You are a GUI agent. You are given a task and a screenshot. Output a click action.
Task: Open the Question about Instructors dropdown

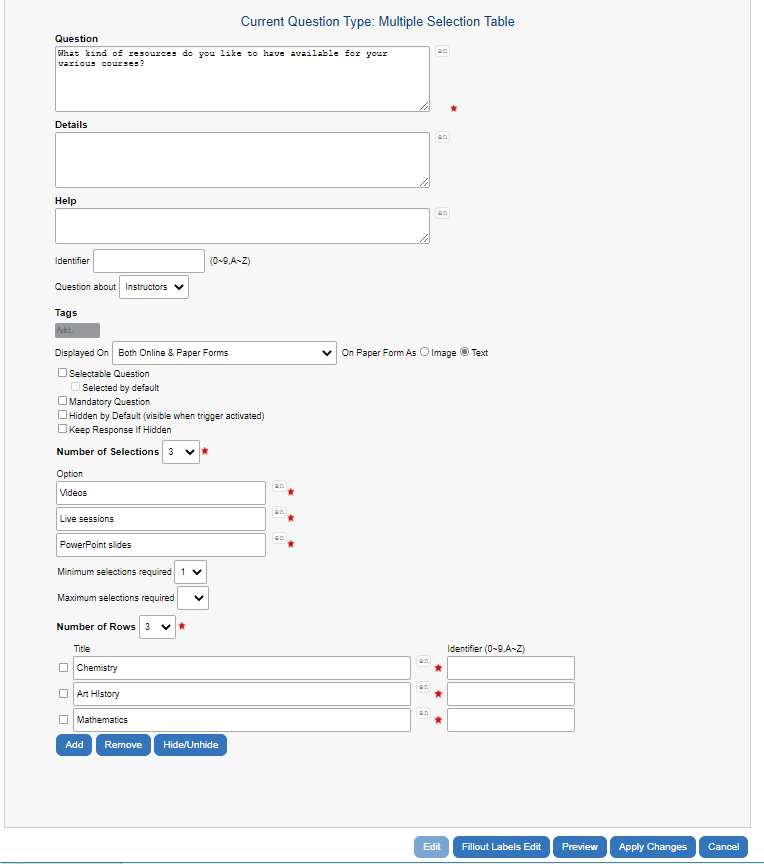(154, 287)
